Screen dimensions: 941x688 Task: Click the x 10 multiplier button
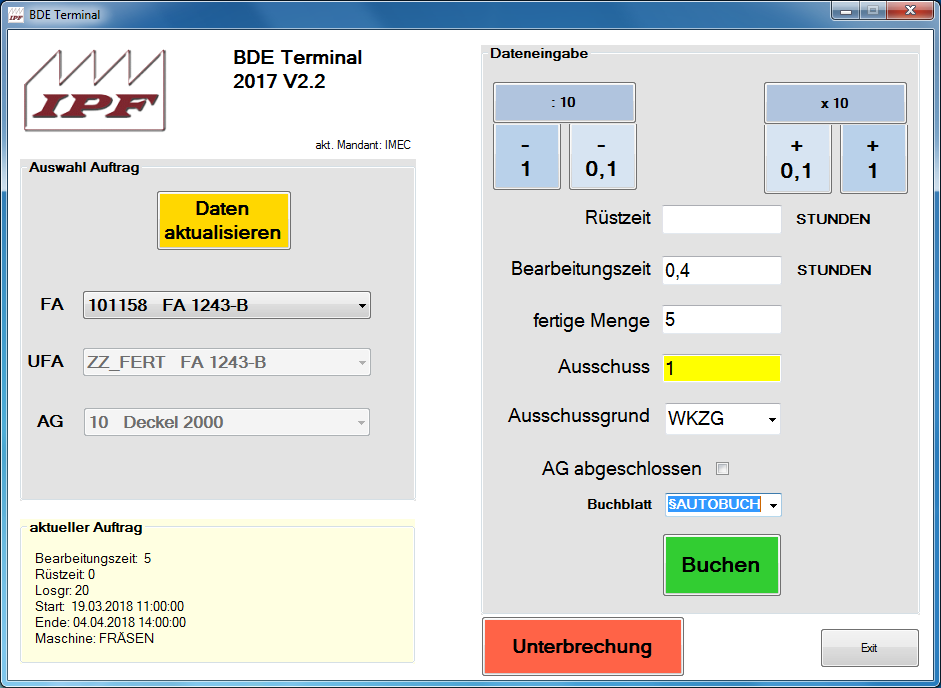834,103
